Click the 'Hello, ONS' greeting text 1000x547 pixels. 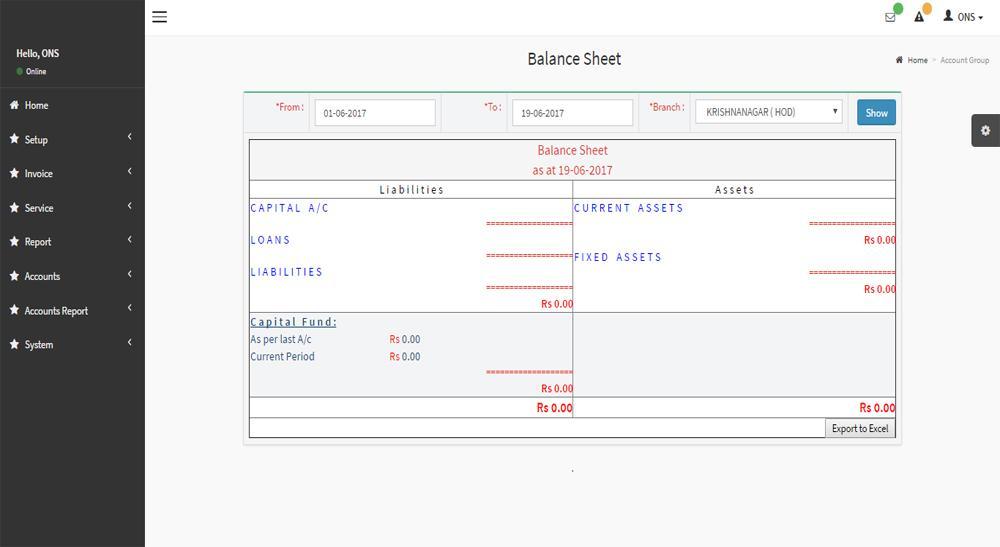point(38,54)
